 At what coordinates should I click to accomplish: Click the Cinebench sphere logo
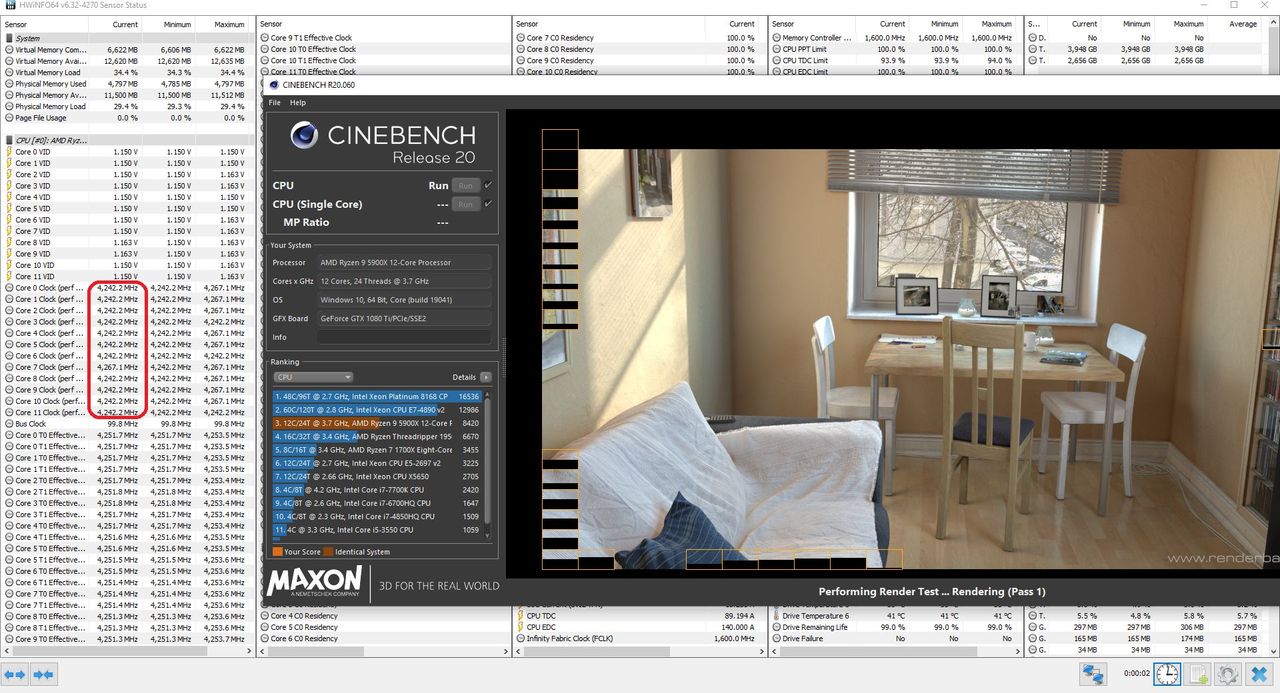pos(304,135)
